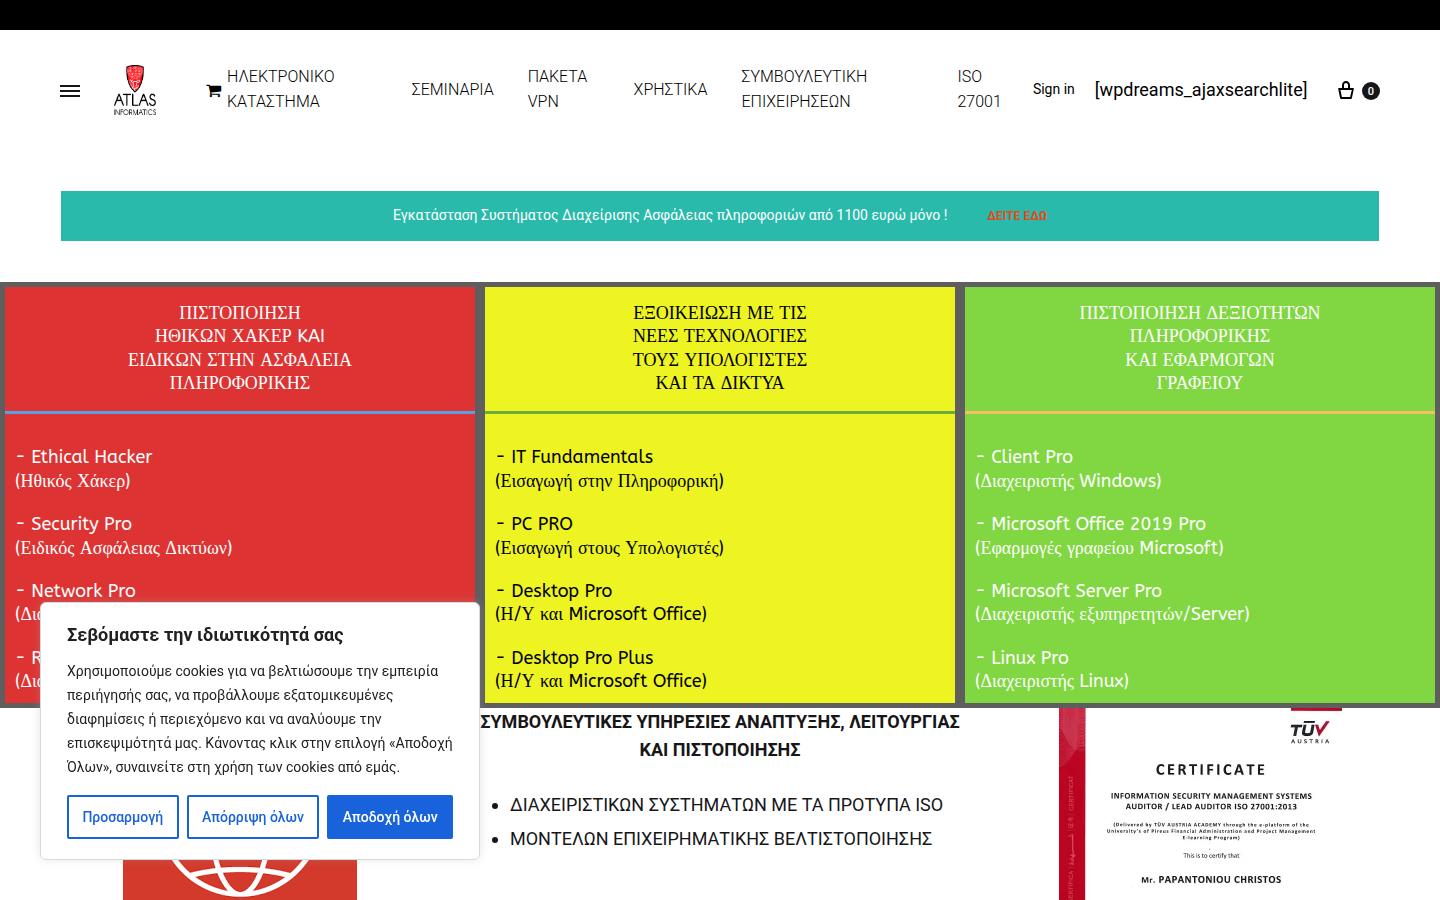Screen dimensions: 1440x900
Task: Click the red ethical hacker certification heading
Action: [240, 348]
